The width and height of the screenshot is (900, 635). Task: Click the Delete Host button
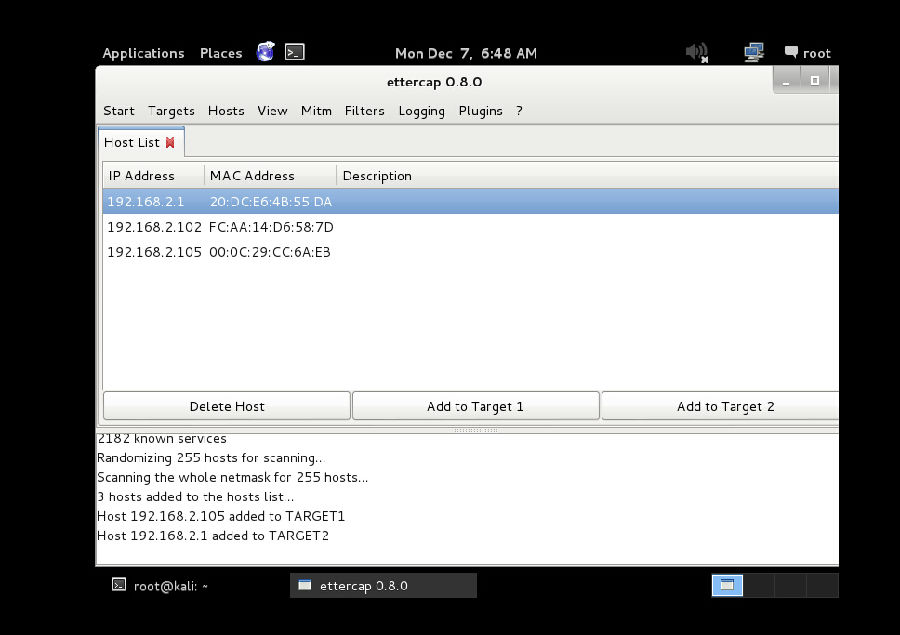pos(227,406)
